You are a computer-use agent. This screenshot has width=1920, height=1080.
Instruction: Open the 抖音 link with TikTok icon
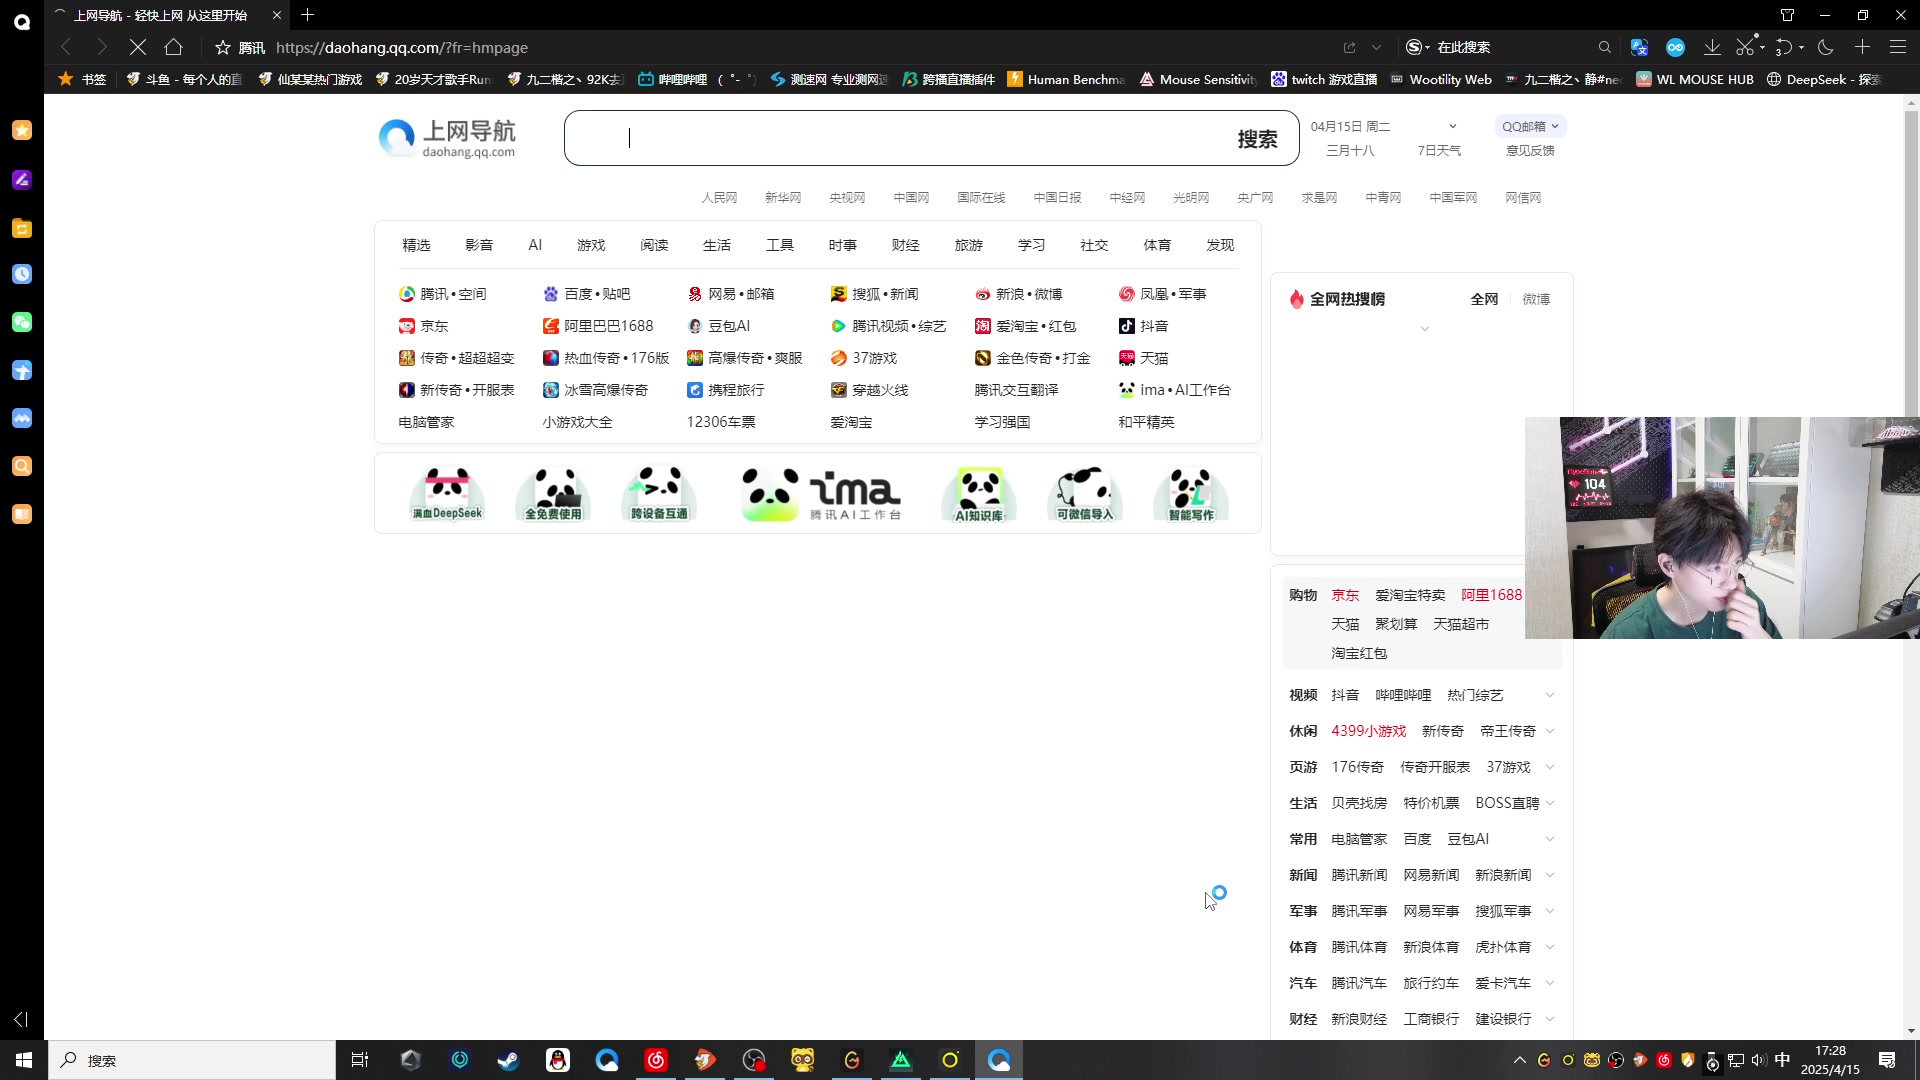[x=1143, y=326]
